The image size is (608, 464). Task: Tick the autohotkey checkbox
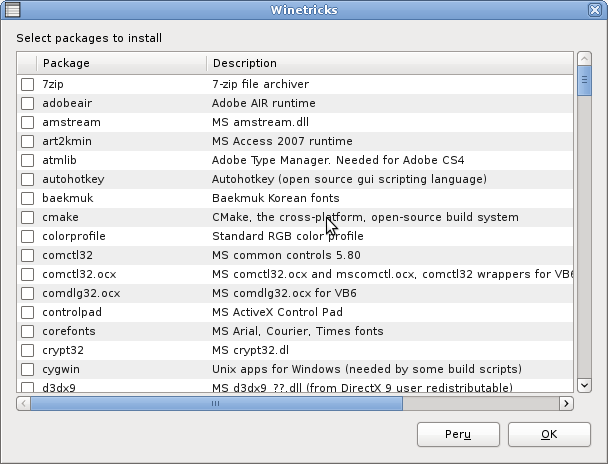28,180
